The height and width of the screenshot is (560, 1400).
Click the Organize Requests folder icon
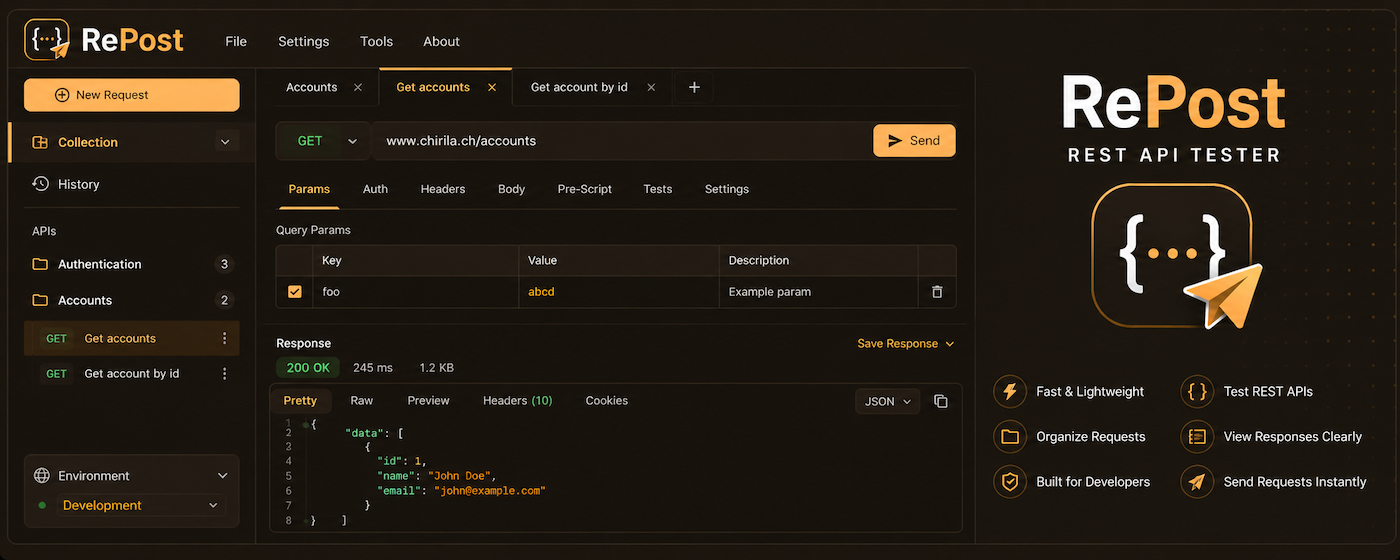(x=1010, y=436)
